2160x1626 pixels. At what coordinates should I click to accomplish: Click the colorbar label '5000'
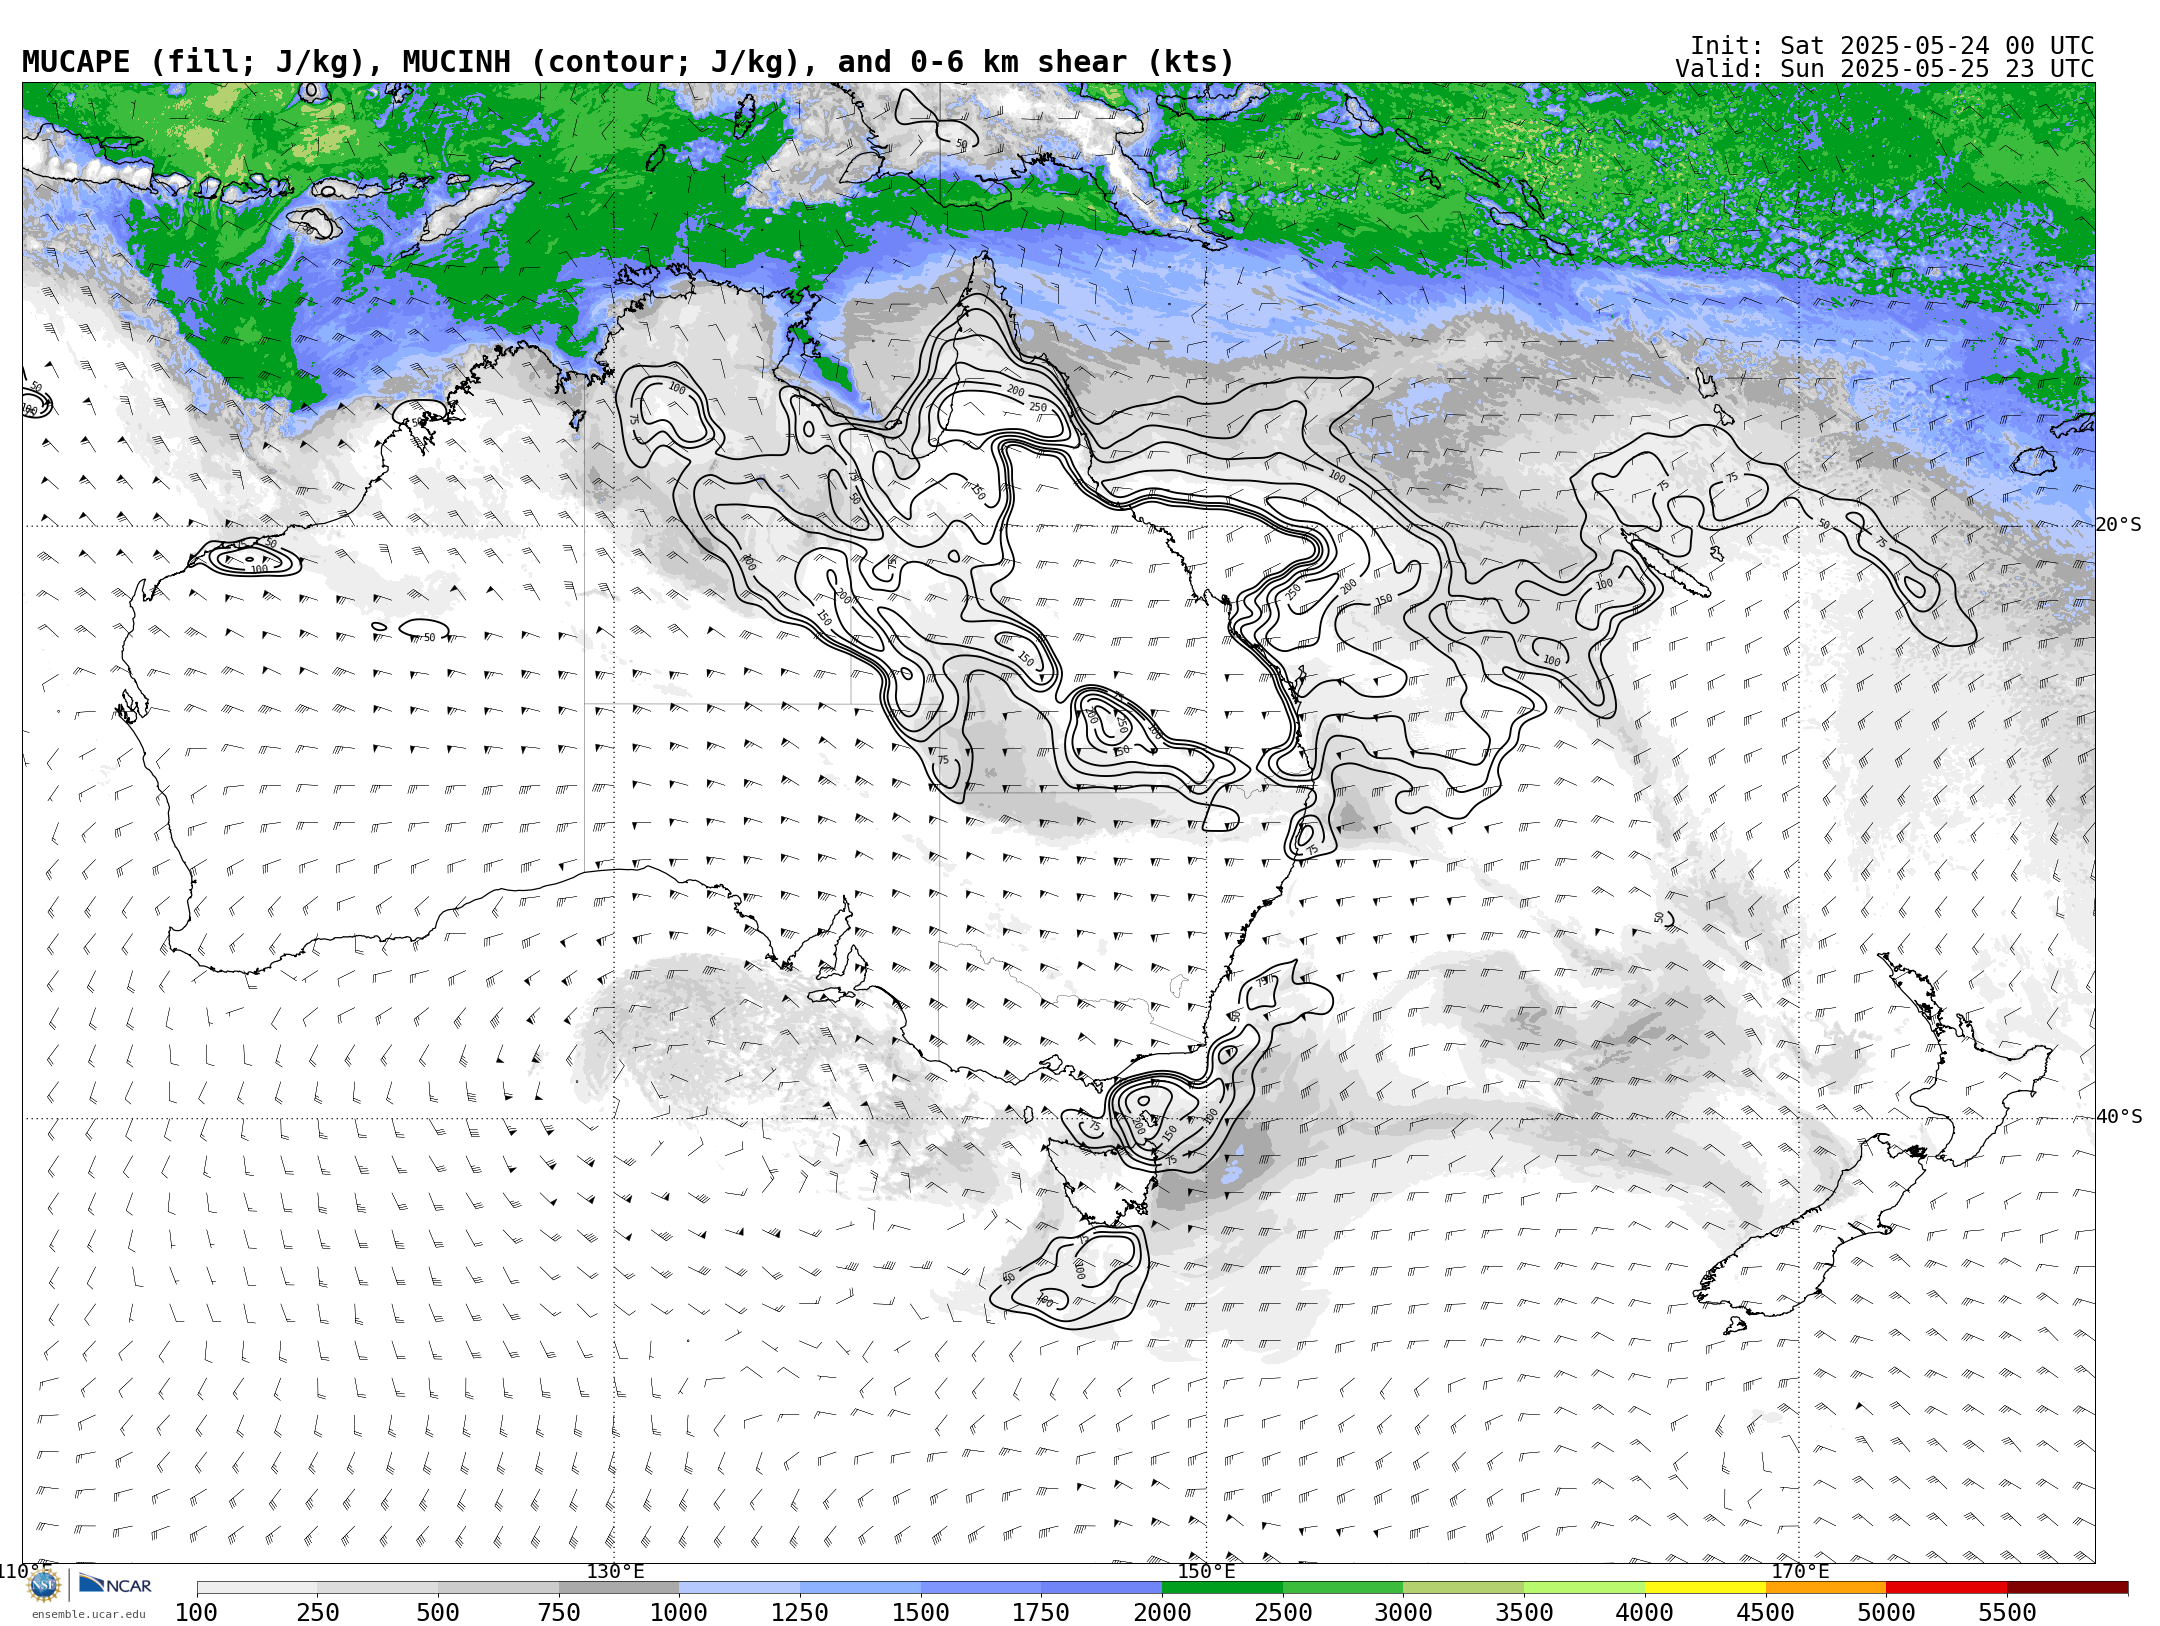pyautogui.click(x=1886, y=1613)
